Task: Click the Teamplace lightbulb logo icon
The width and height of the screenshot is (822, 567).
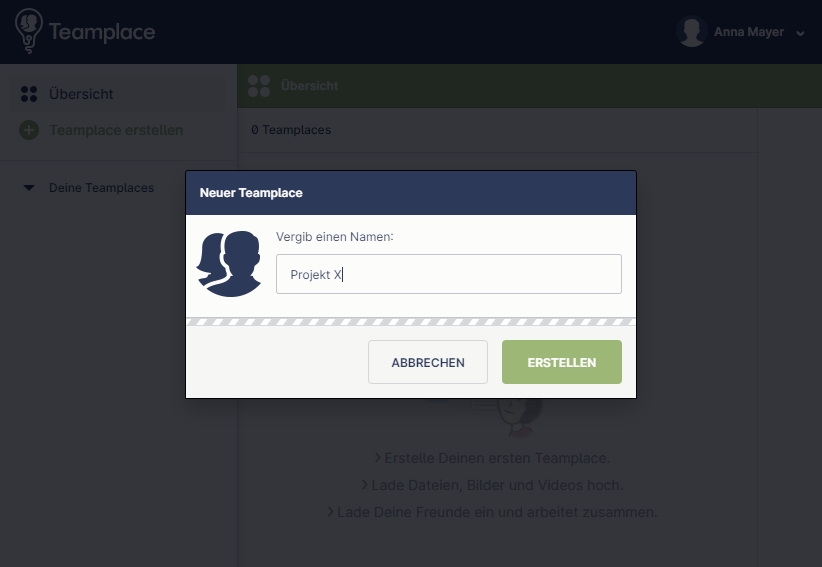Action: pyautogui.click(x=28, y=30)
